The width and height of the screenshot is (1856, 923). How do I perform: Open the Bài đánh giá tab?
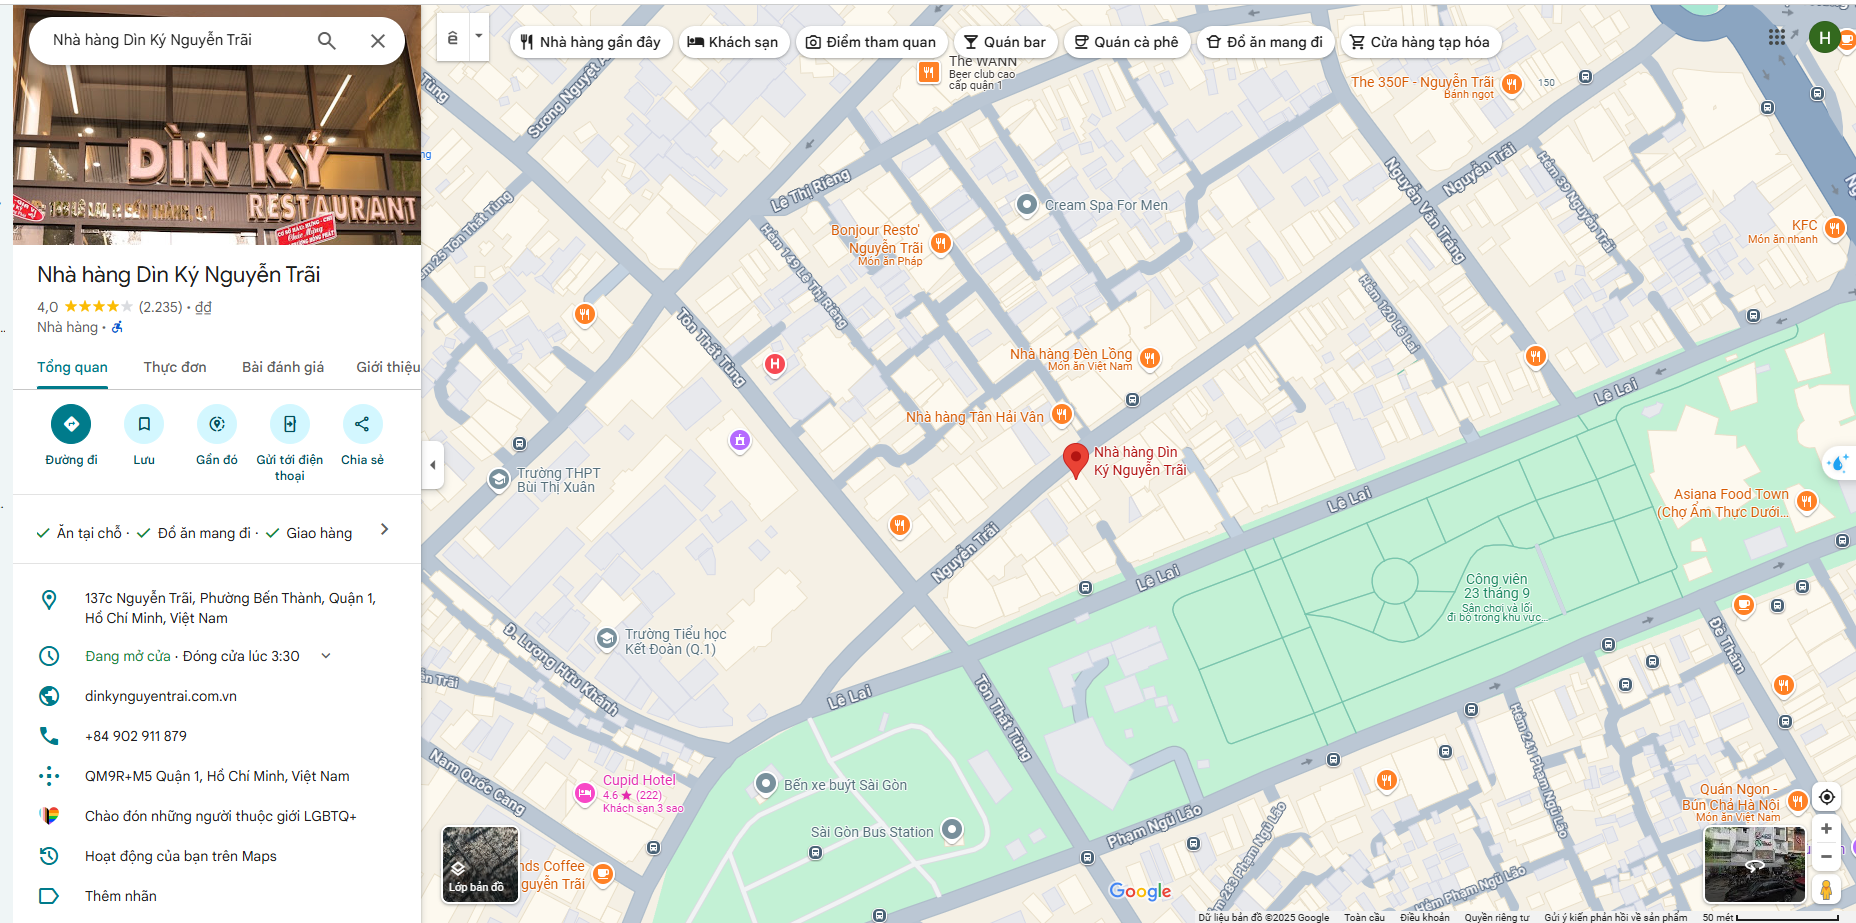coord(283,367)
